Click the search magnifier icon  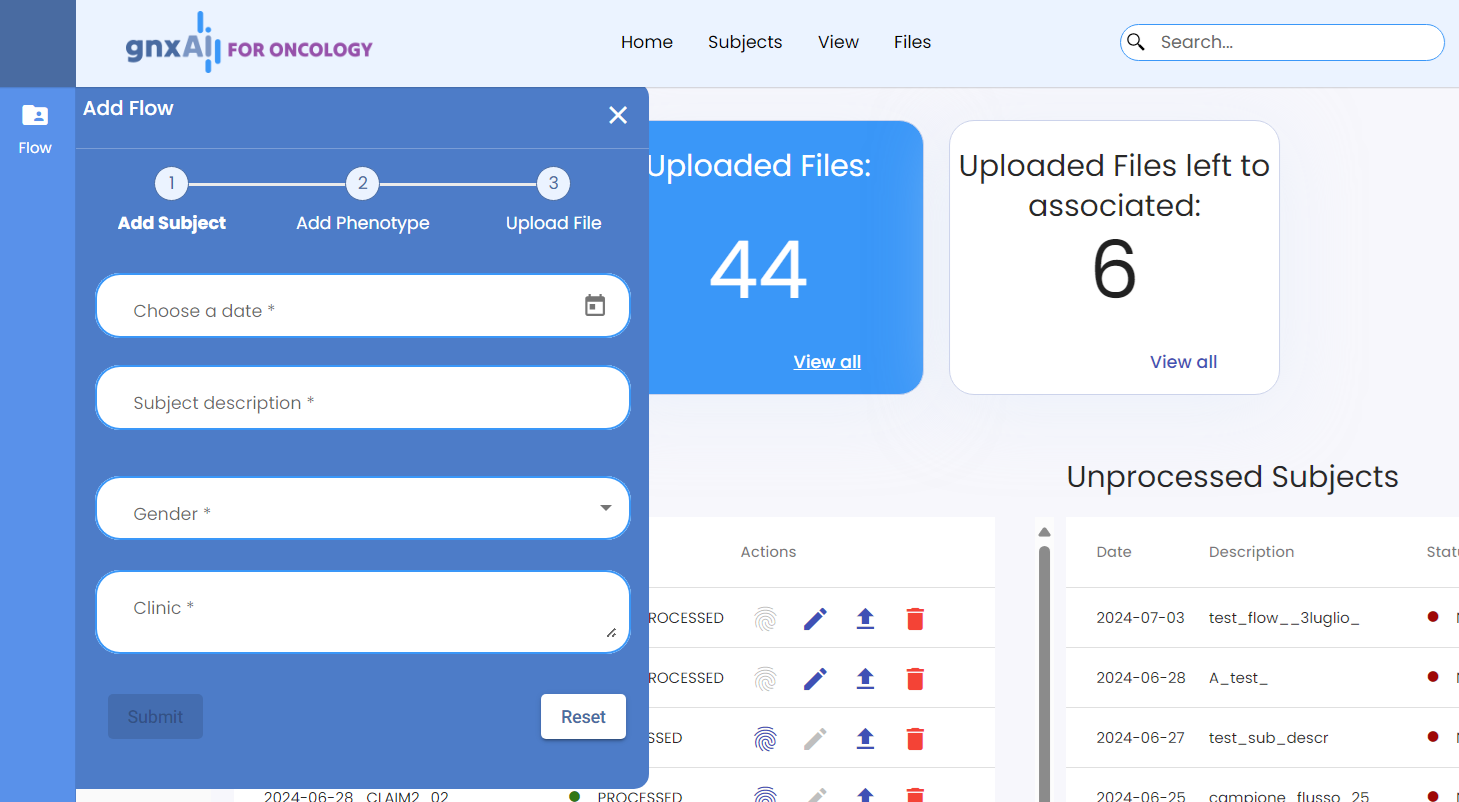(1136, 42)
